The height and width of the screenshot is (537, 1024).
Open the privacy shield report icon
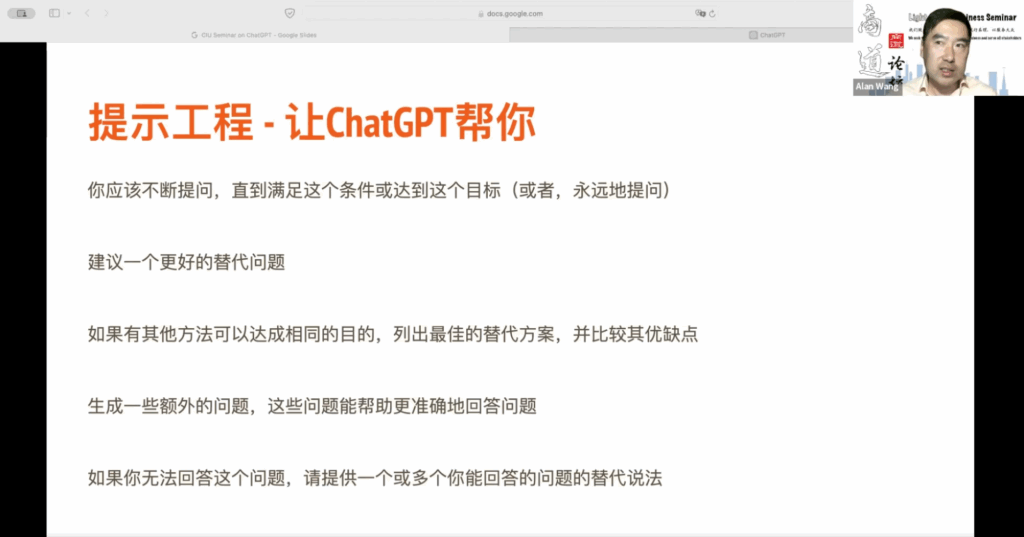pos(290,13)
